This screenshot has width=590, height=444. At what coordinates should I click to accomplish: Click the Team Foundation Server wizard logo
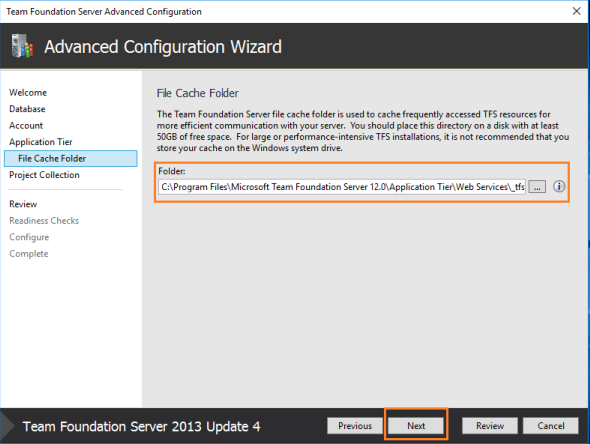tap(22, 46)
